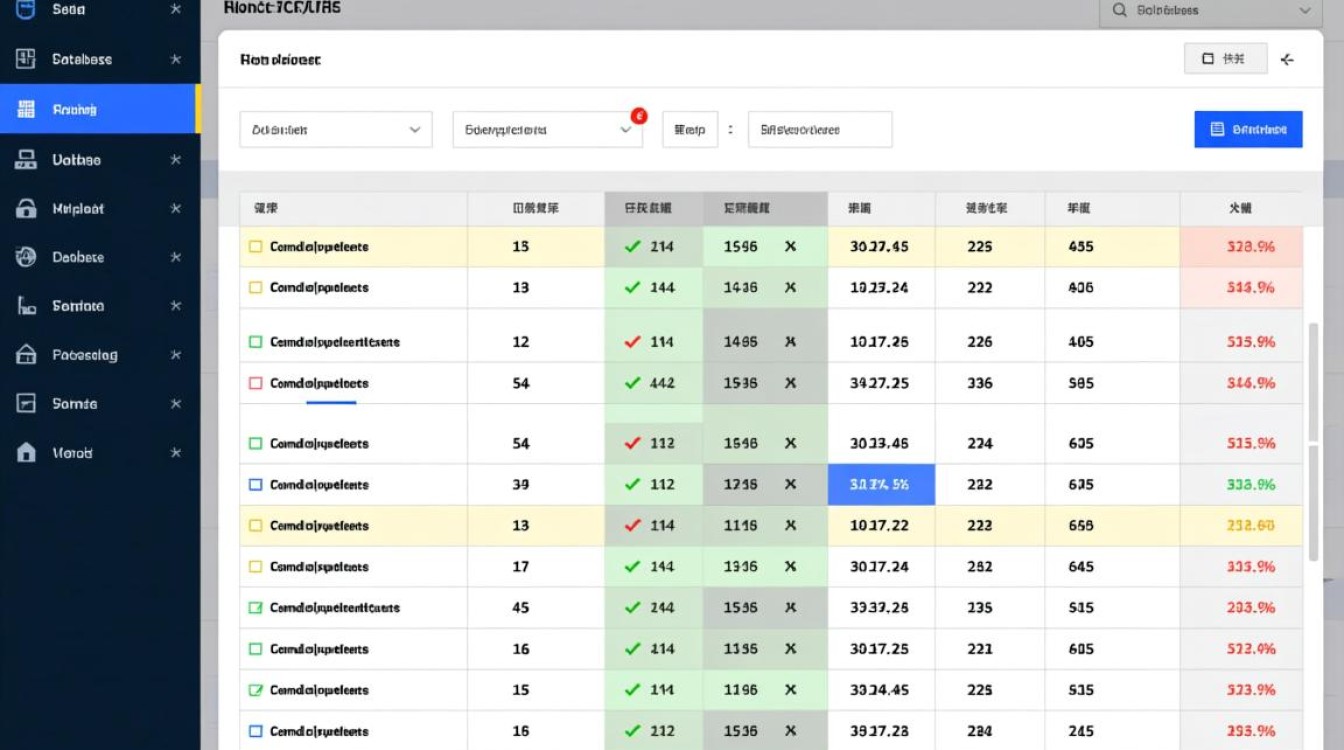Click the blue button at the filter row's right

(x=1248, y=129)
